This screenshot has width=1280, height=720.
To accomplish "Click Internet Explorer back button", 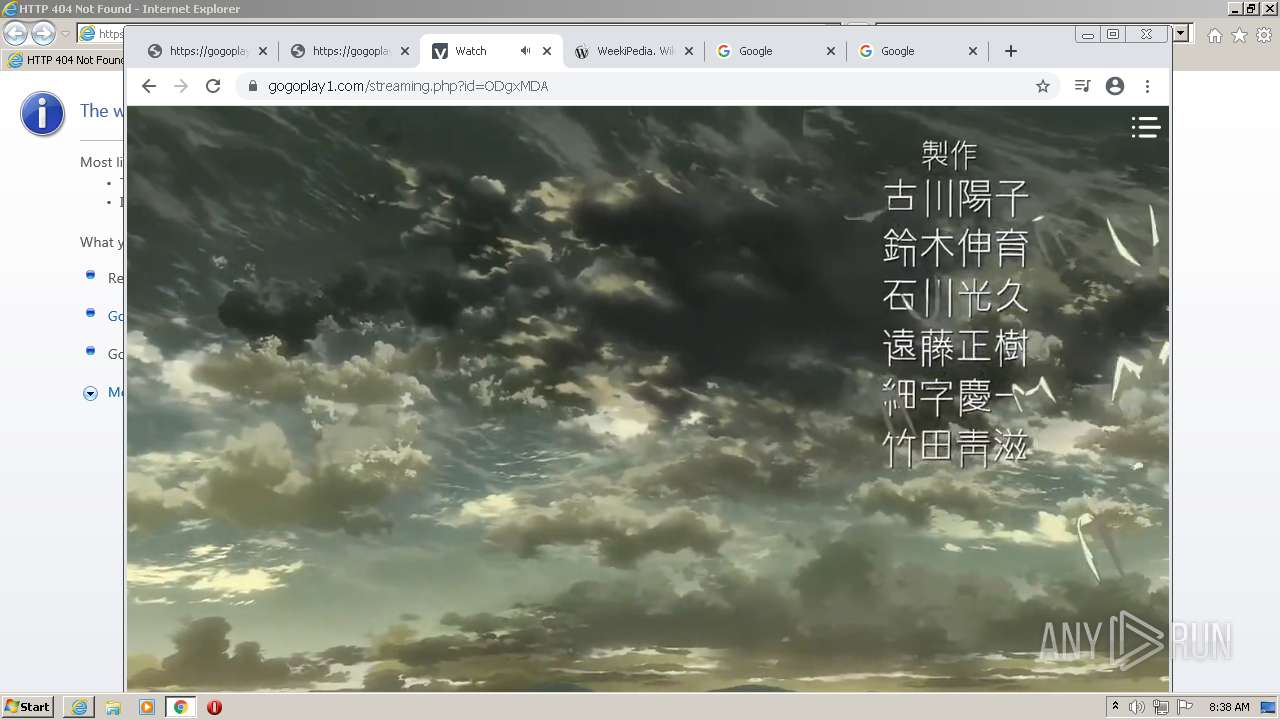I will [15, 34].
